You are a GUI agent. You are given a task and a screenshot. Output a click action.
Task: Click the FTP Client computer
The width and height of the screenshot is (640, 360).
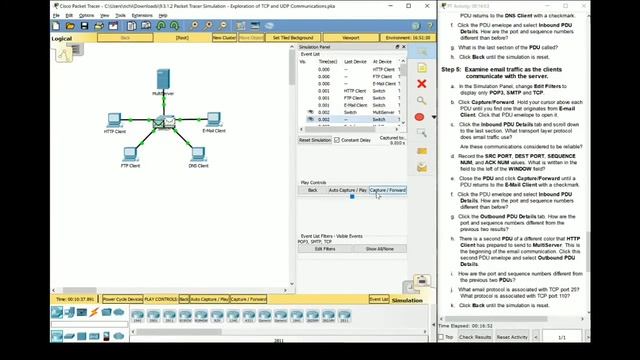pos(130,154)
